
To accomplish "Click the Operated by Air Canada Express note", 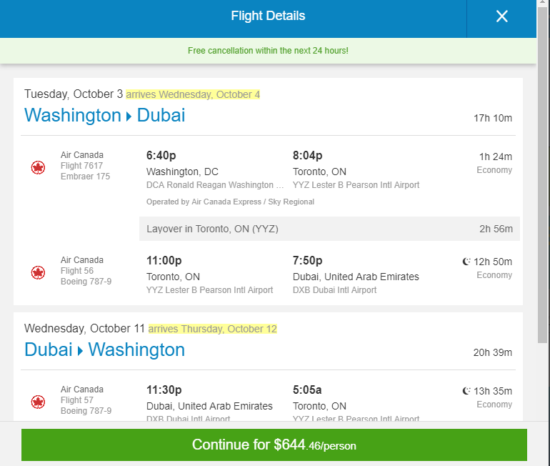I will tap(230, 202).
